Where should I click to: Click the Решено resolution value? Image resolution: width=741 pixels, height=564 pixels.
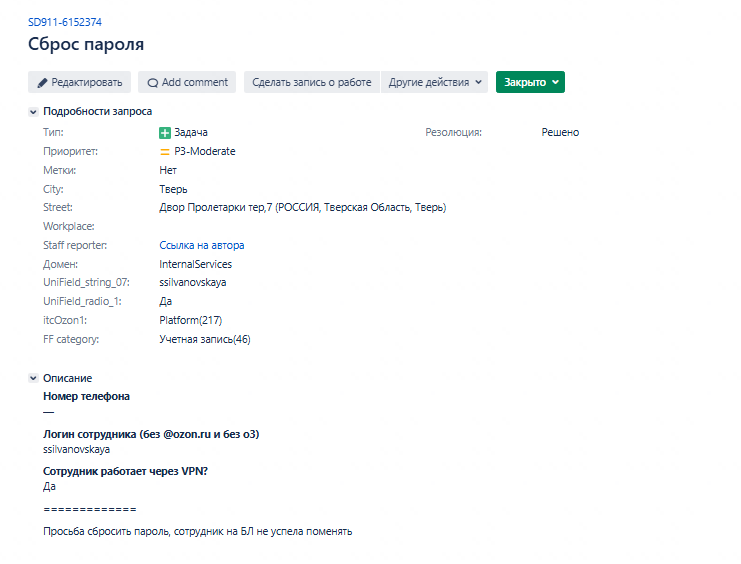click(x=560, y=132)
